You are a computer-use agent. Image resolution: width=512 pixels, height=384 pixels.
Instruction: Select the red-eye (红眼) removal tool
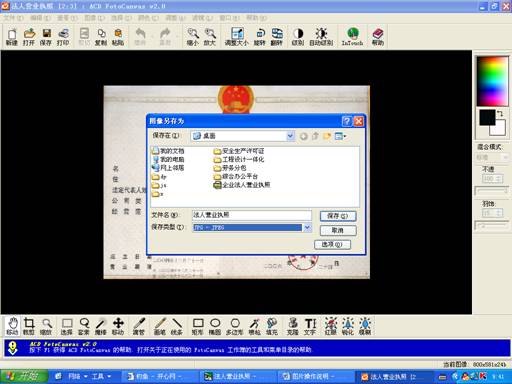tap(331, 327)
